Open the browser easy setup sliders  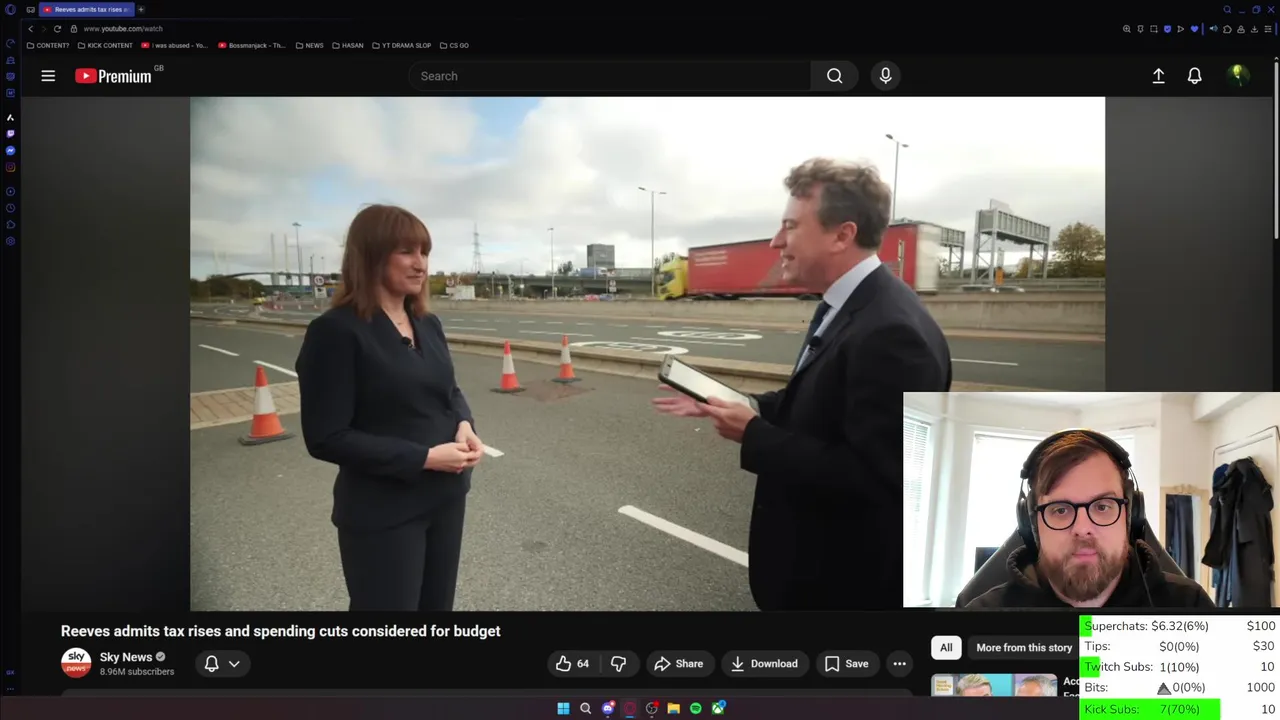click(x=1268, y=29)
